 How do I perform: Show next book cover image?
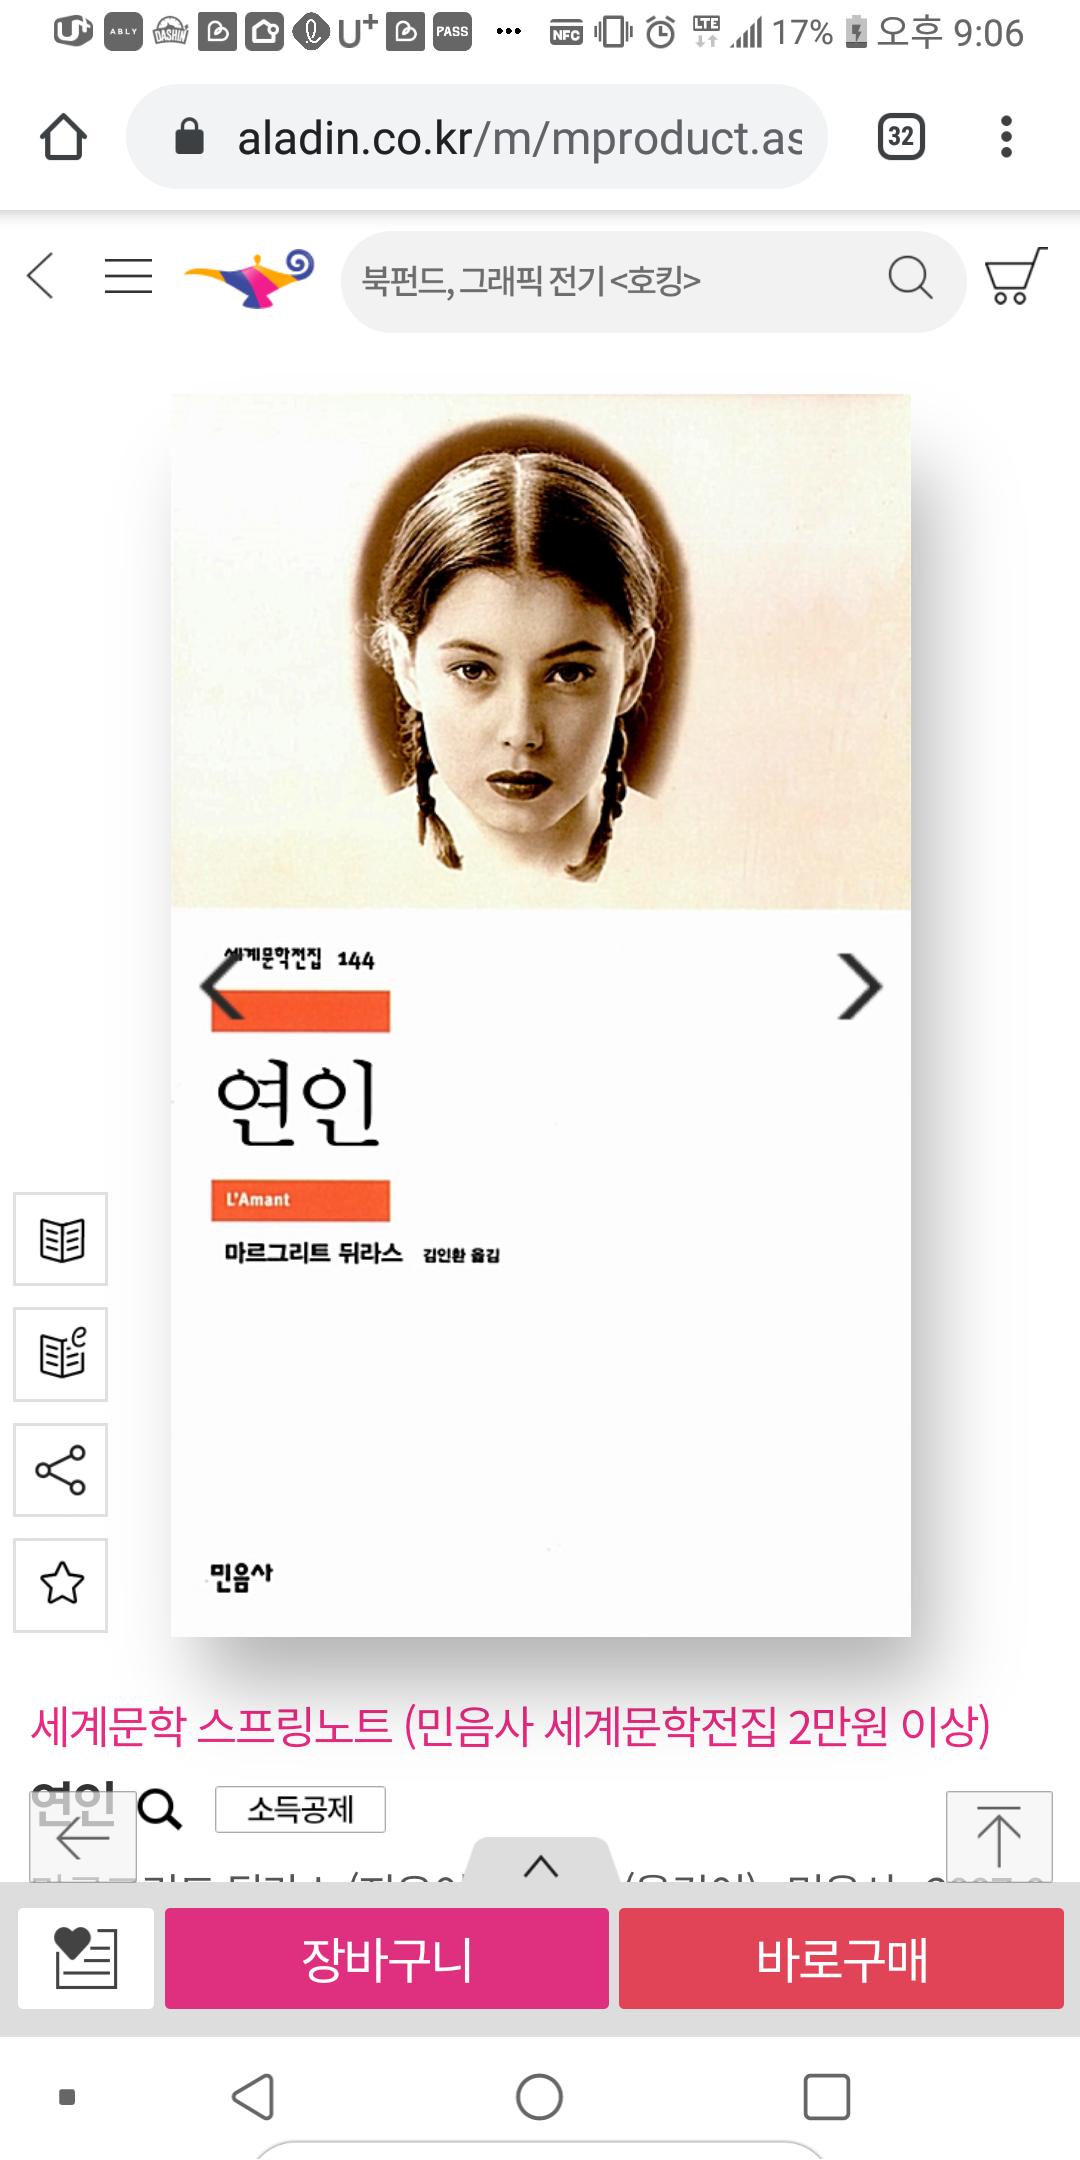[860, 987]
